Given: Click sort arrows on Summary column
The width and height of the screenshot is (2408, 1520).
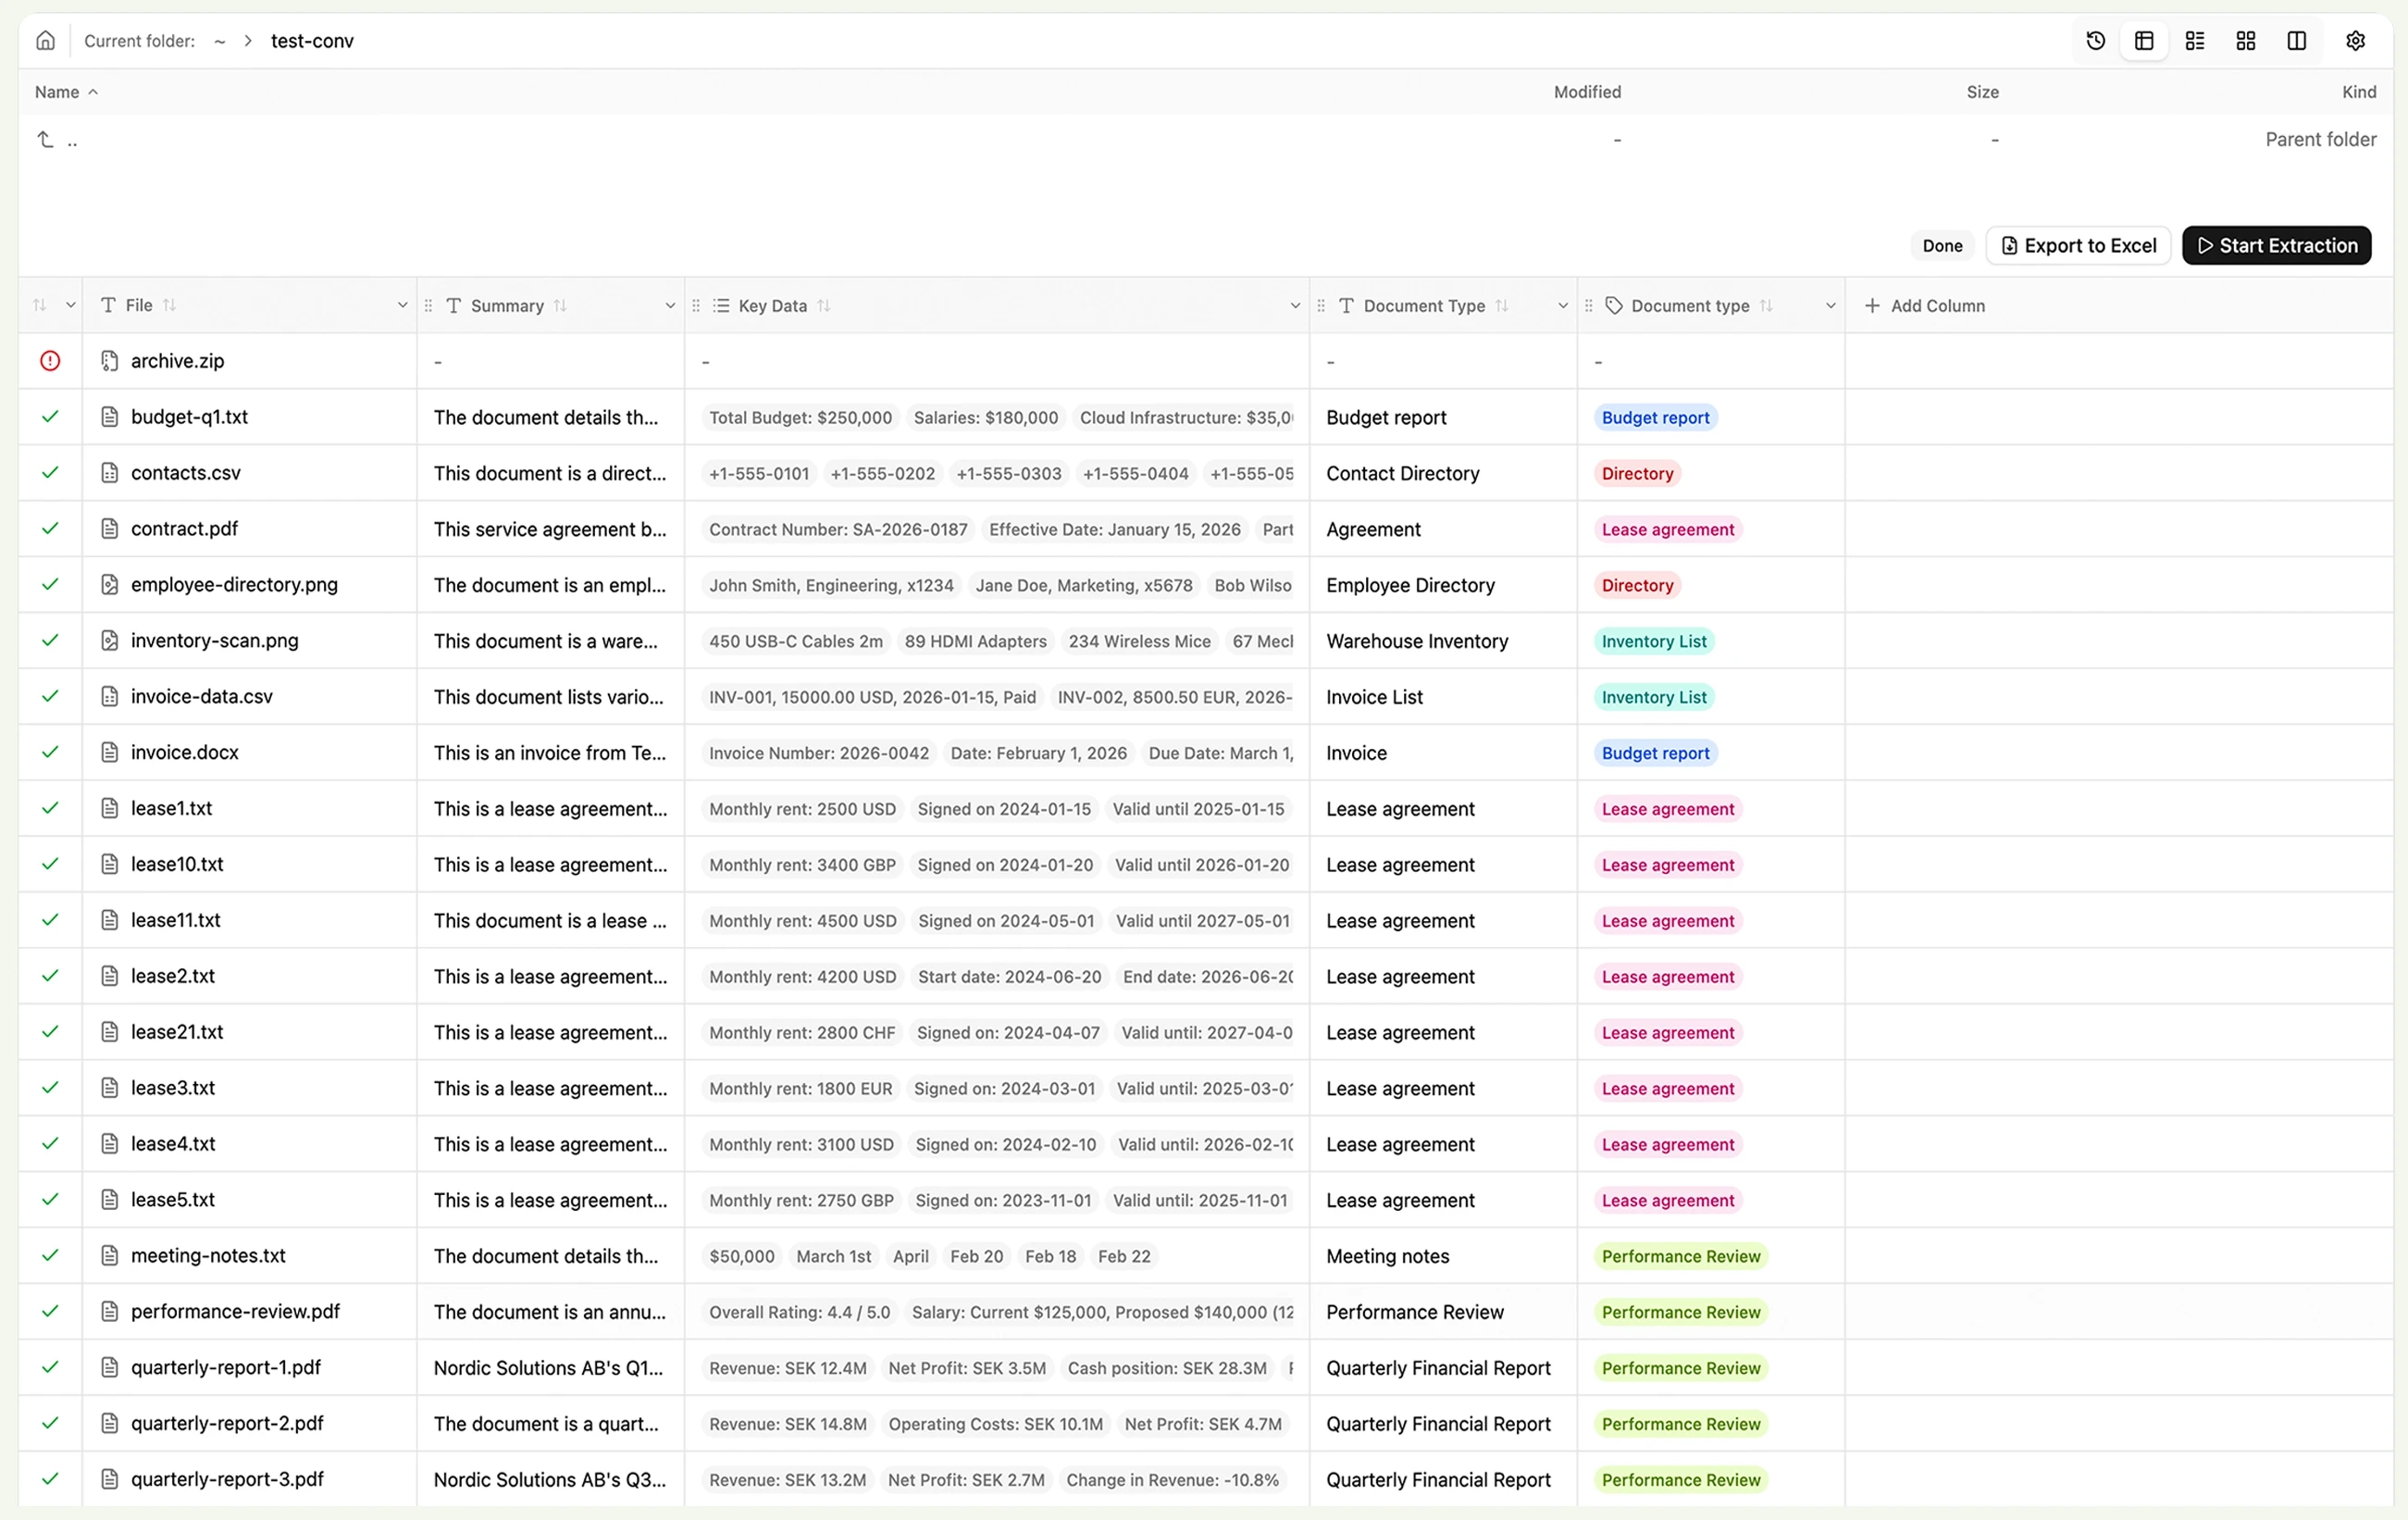Looking at the screenshot, I should click(x=560, y=306).
